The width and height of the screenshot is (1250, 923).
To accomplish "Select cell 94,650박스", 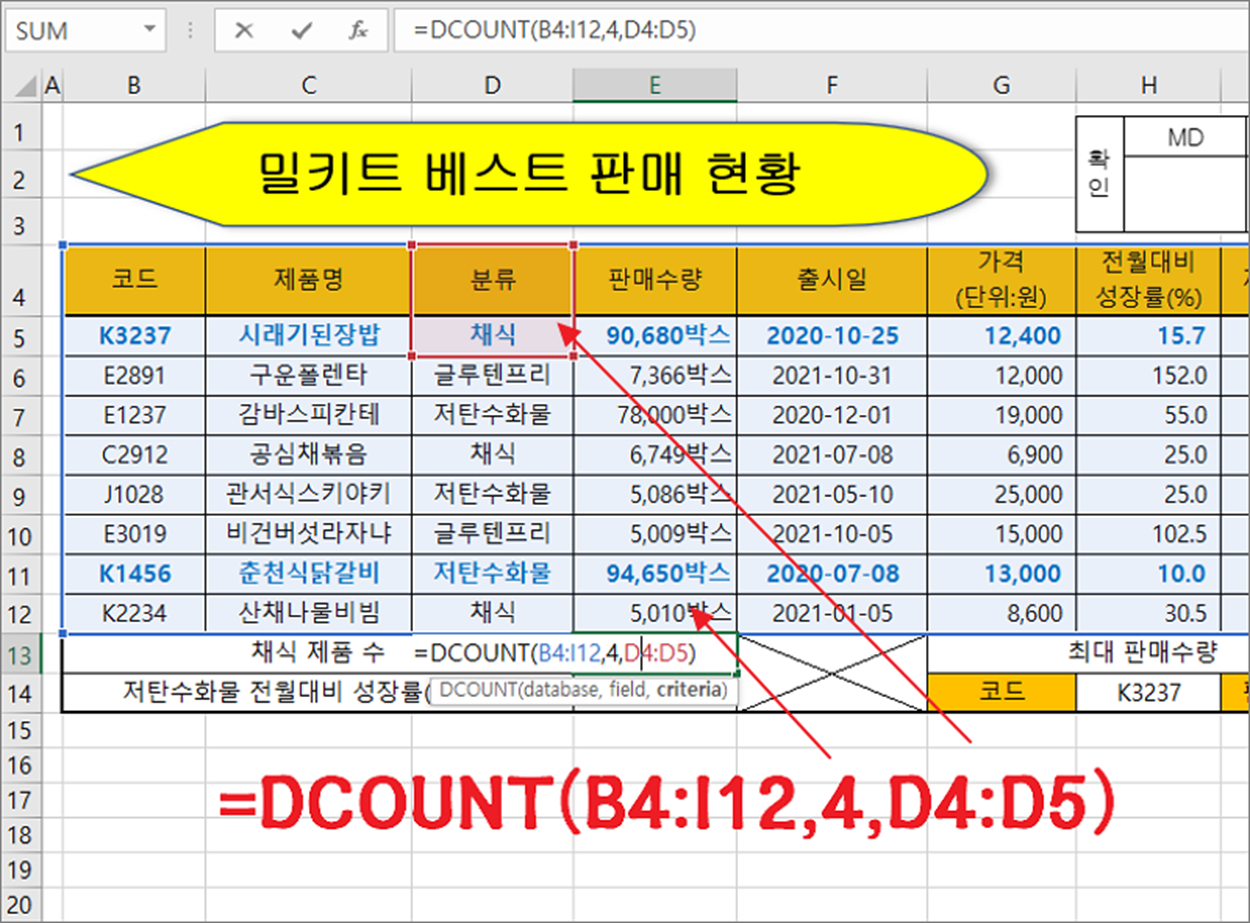I will pyautogui.click(x=655, y=574).
